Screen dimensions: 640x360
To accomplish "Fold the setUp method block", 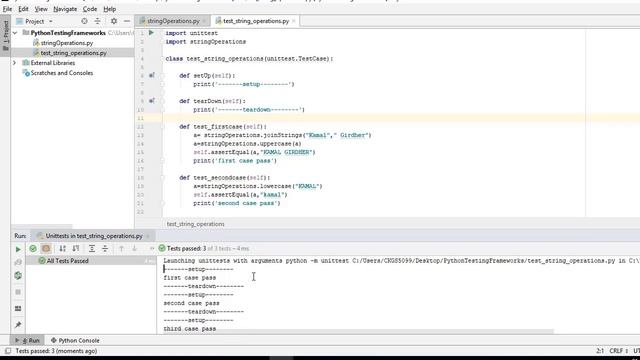I will coord(162,76).
